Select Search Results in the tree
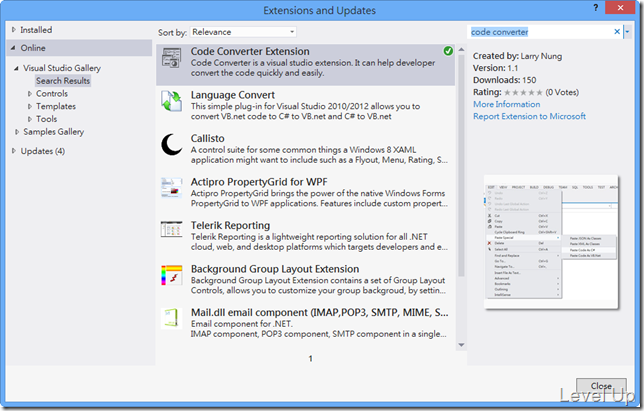 tap(63, 81)
